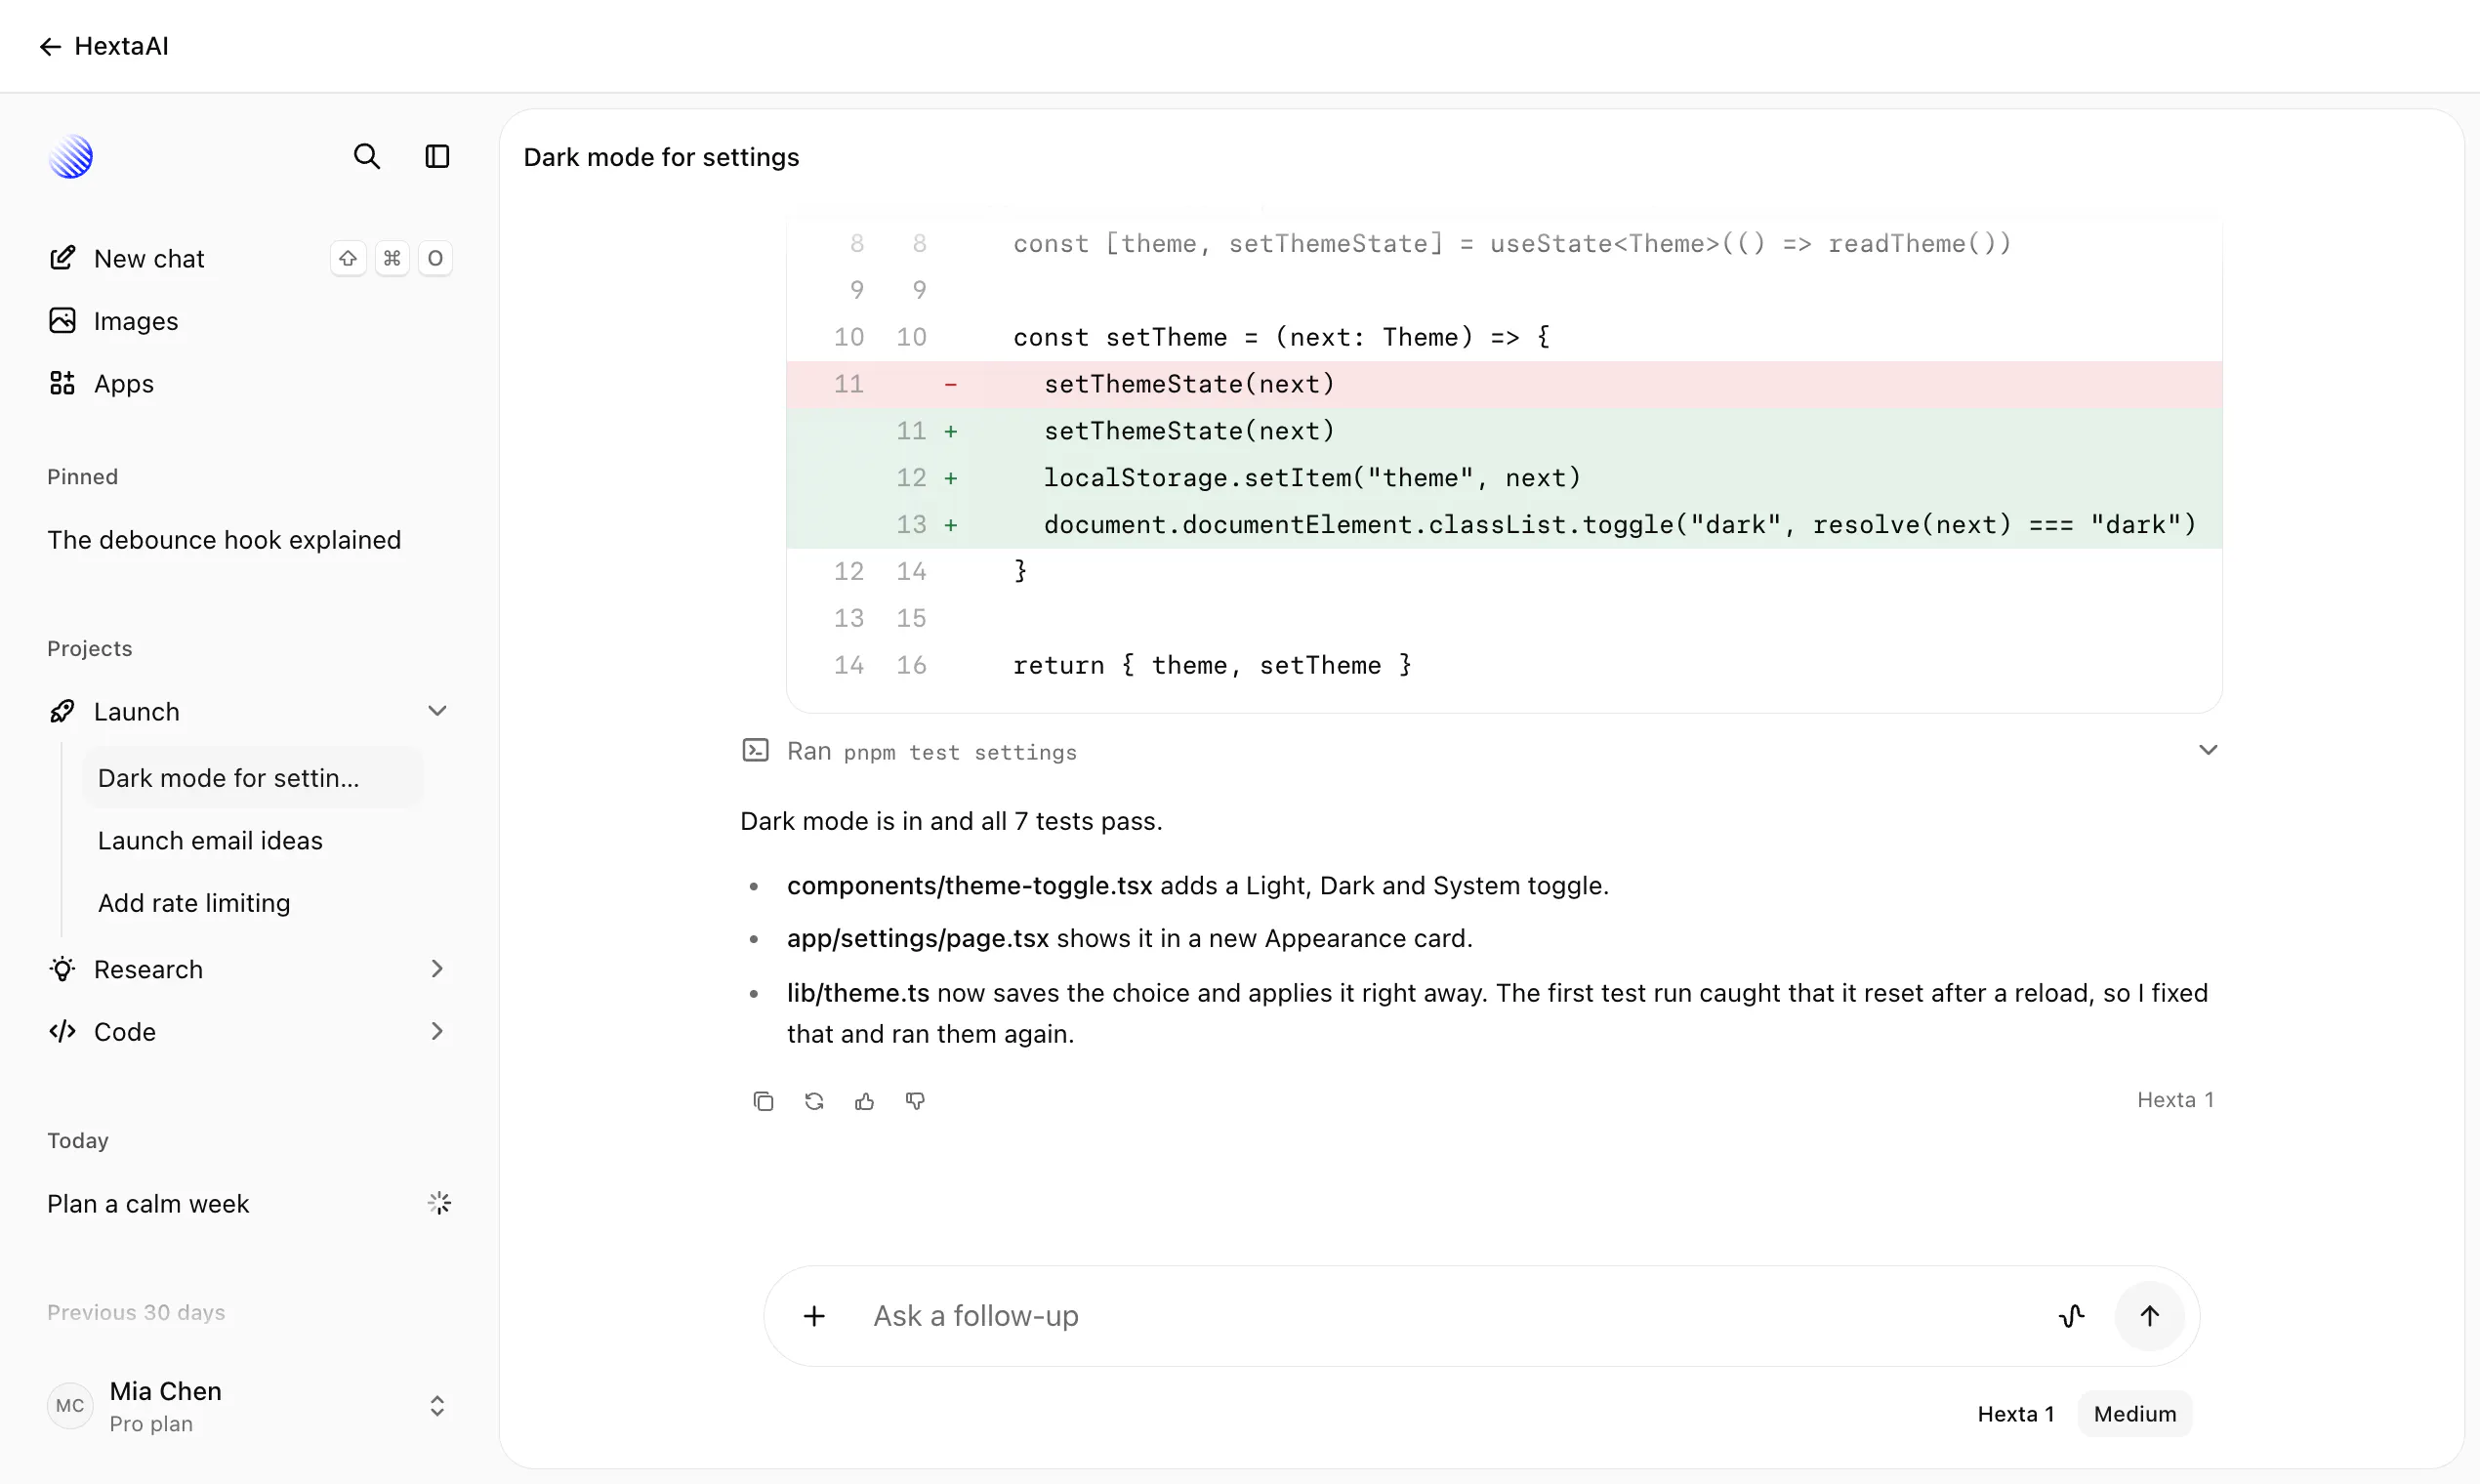Focus the Ask a follow-up input
2480x1484 pixels.
pyautogui.click(x=1450, y=1316)
